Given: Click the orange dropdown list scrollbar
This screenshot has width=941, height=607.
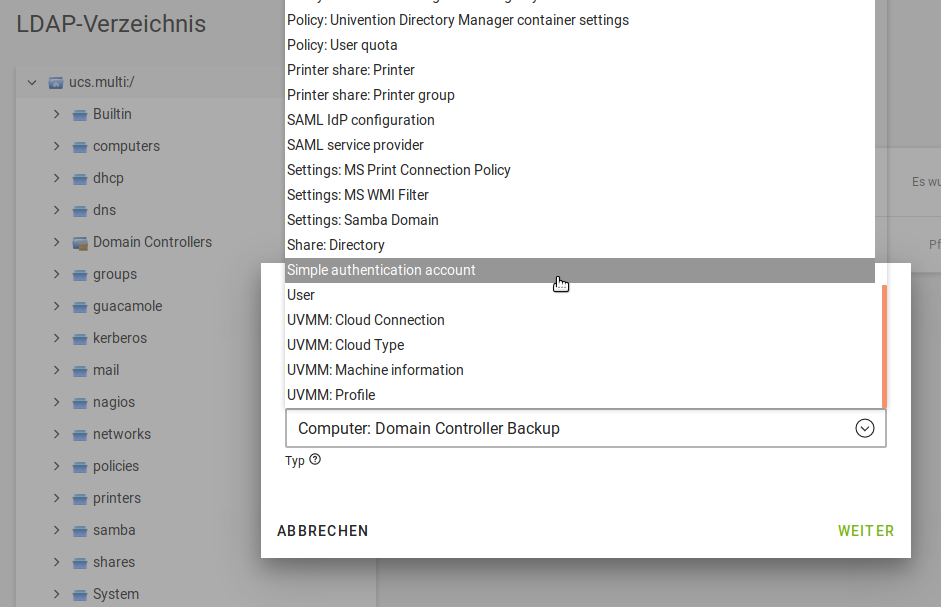Looking at the screenshot, I should pos(884,346).
